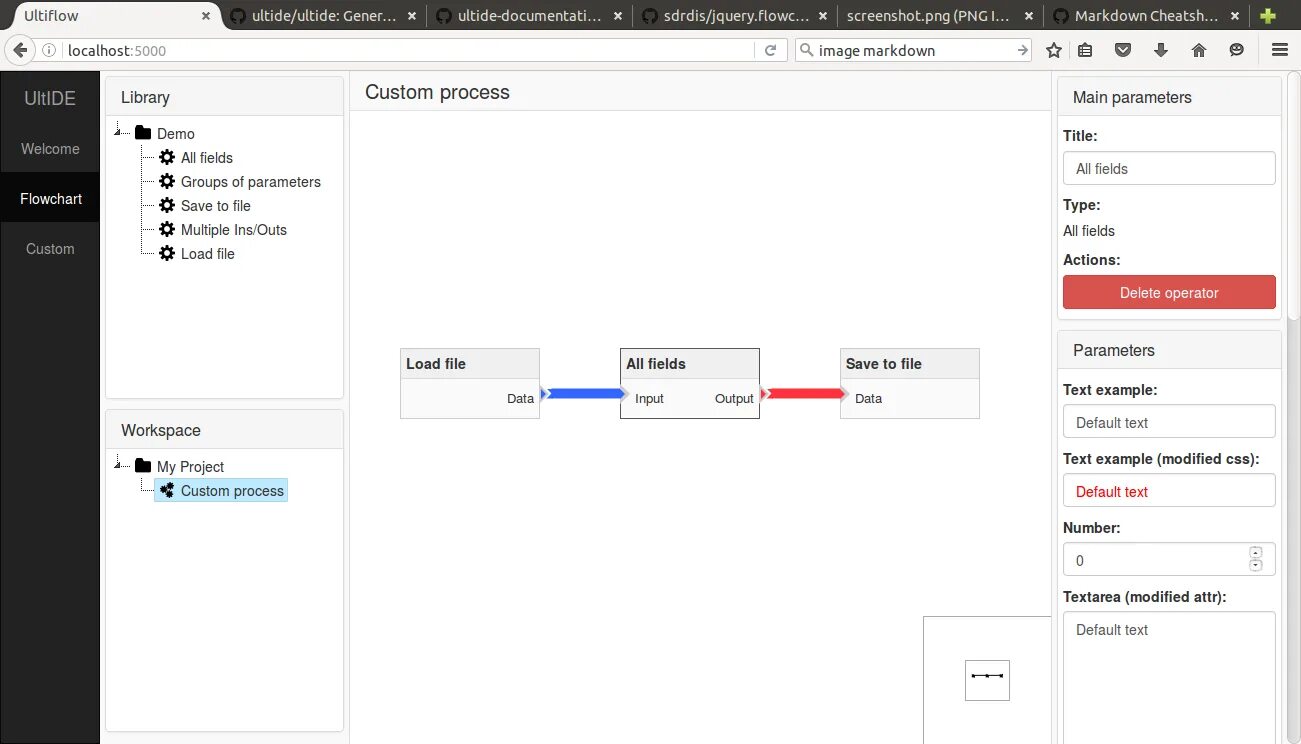The height and width of the screenshot is (744, 1301).
Task: Select the Load file operator title
Action: point(470,364)
